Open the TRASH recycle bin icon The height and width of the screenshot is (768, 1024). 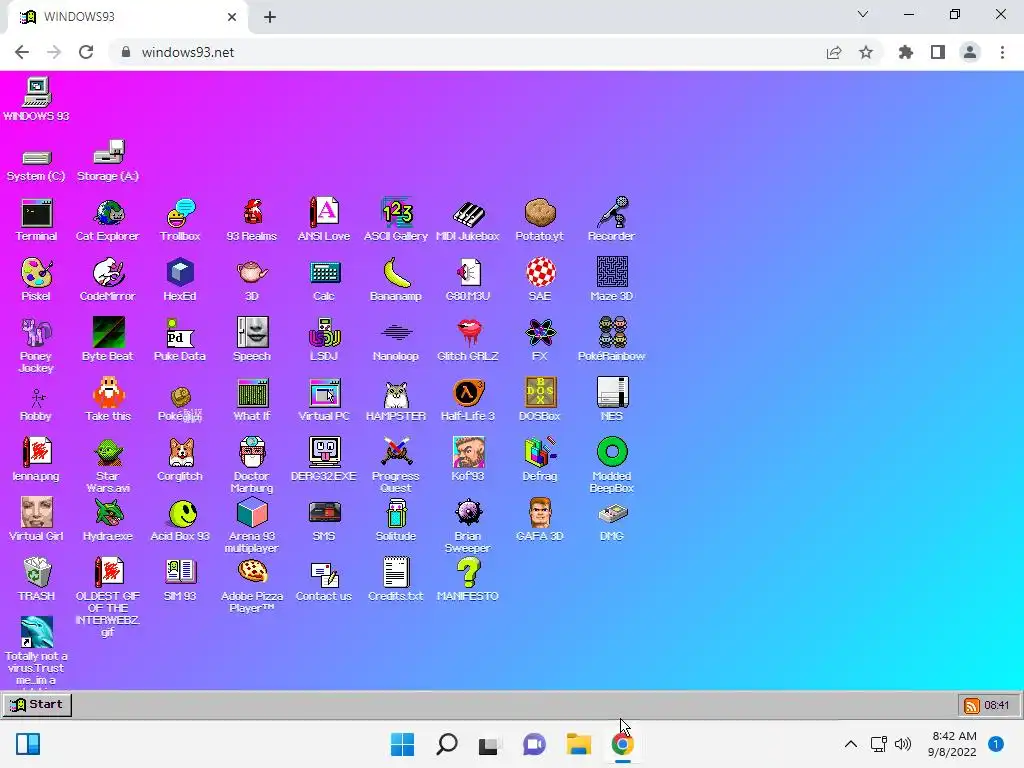tap(37, 580)
